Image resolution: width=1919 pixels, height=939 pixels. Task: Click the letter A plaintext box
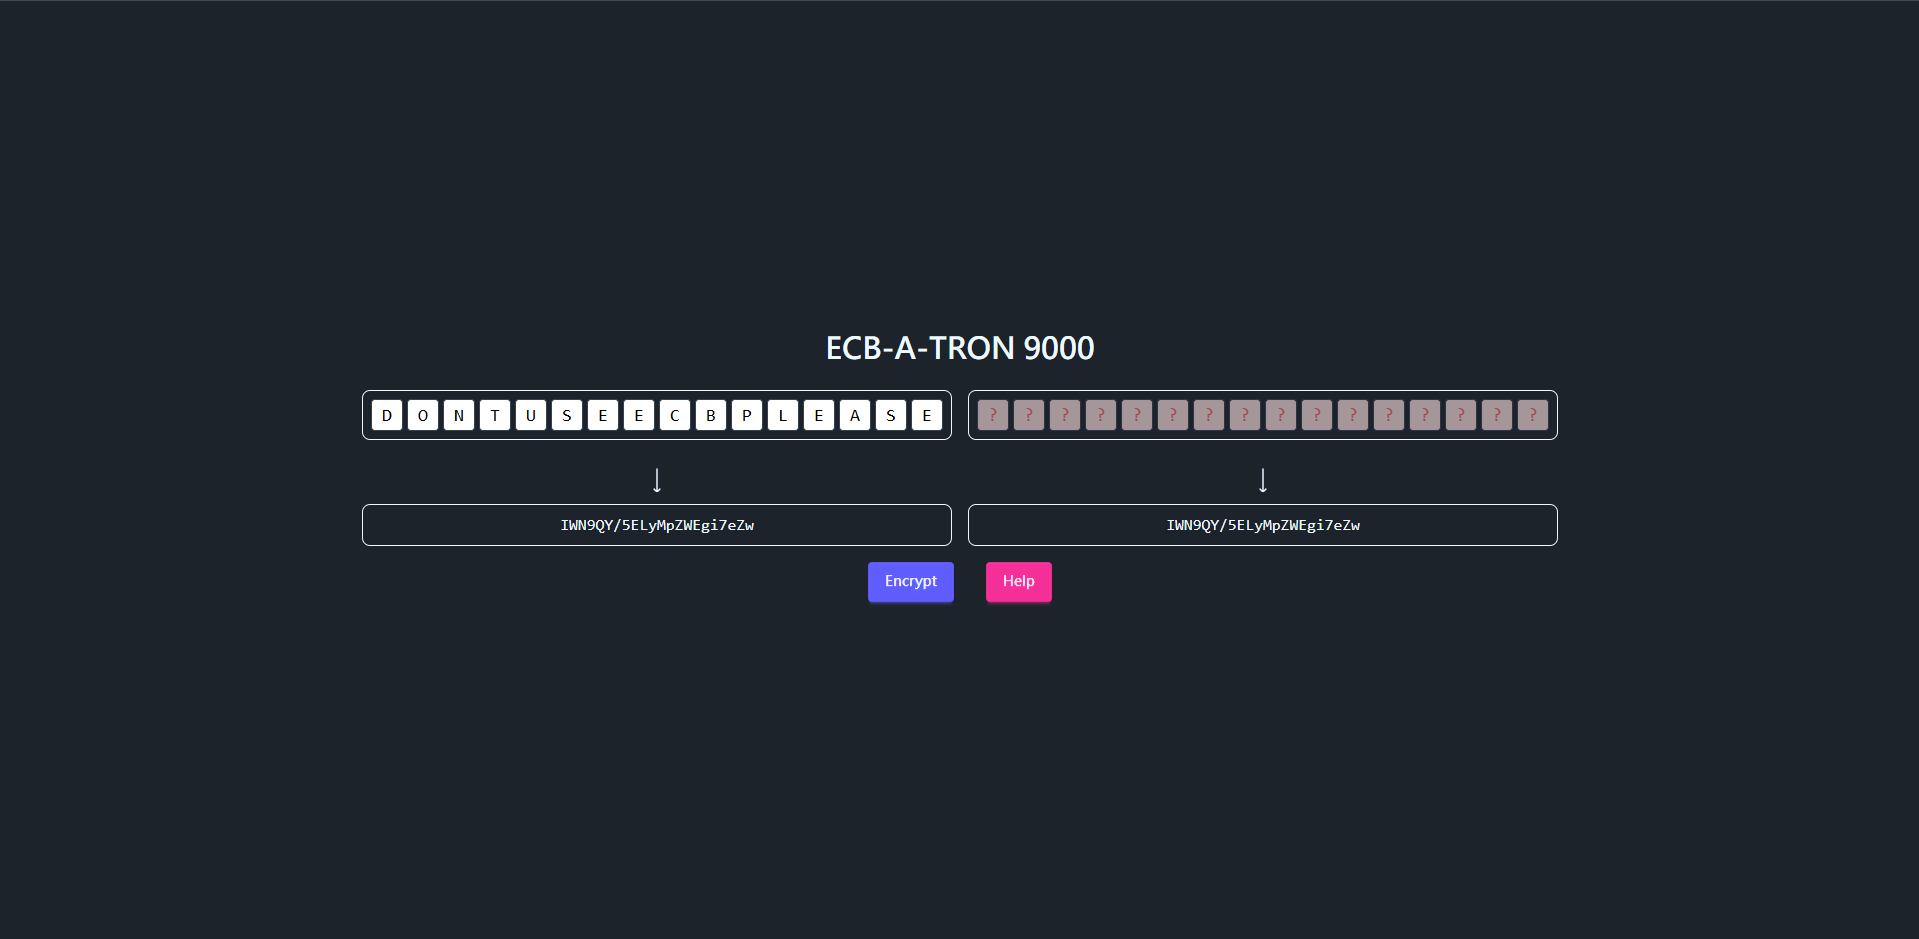click(x=855, y=415)
